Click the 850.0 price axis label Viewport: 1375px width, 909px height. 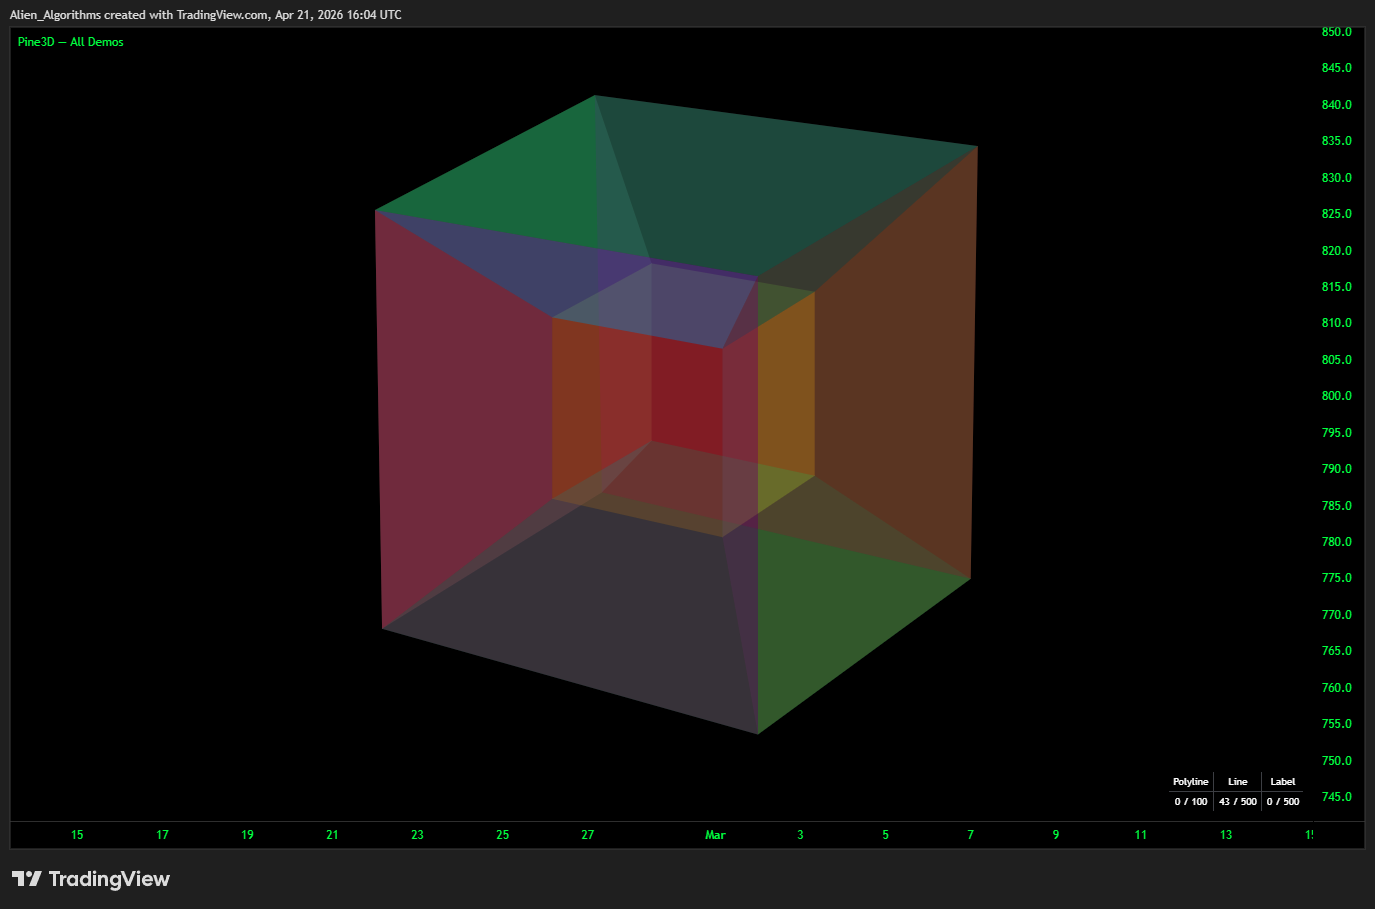point(1336,32)
